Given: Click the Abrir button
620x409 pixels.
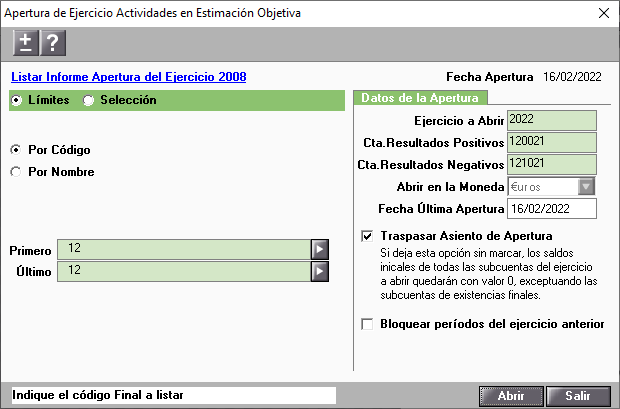Looking at the screenshot, I should click(x=511, y=396).
